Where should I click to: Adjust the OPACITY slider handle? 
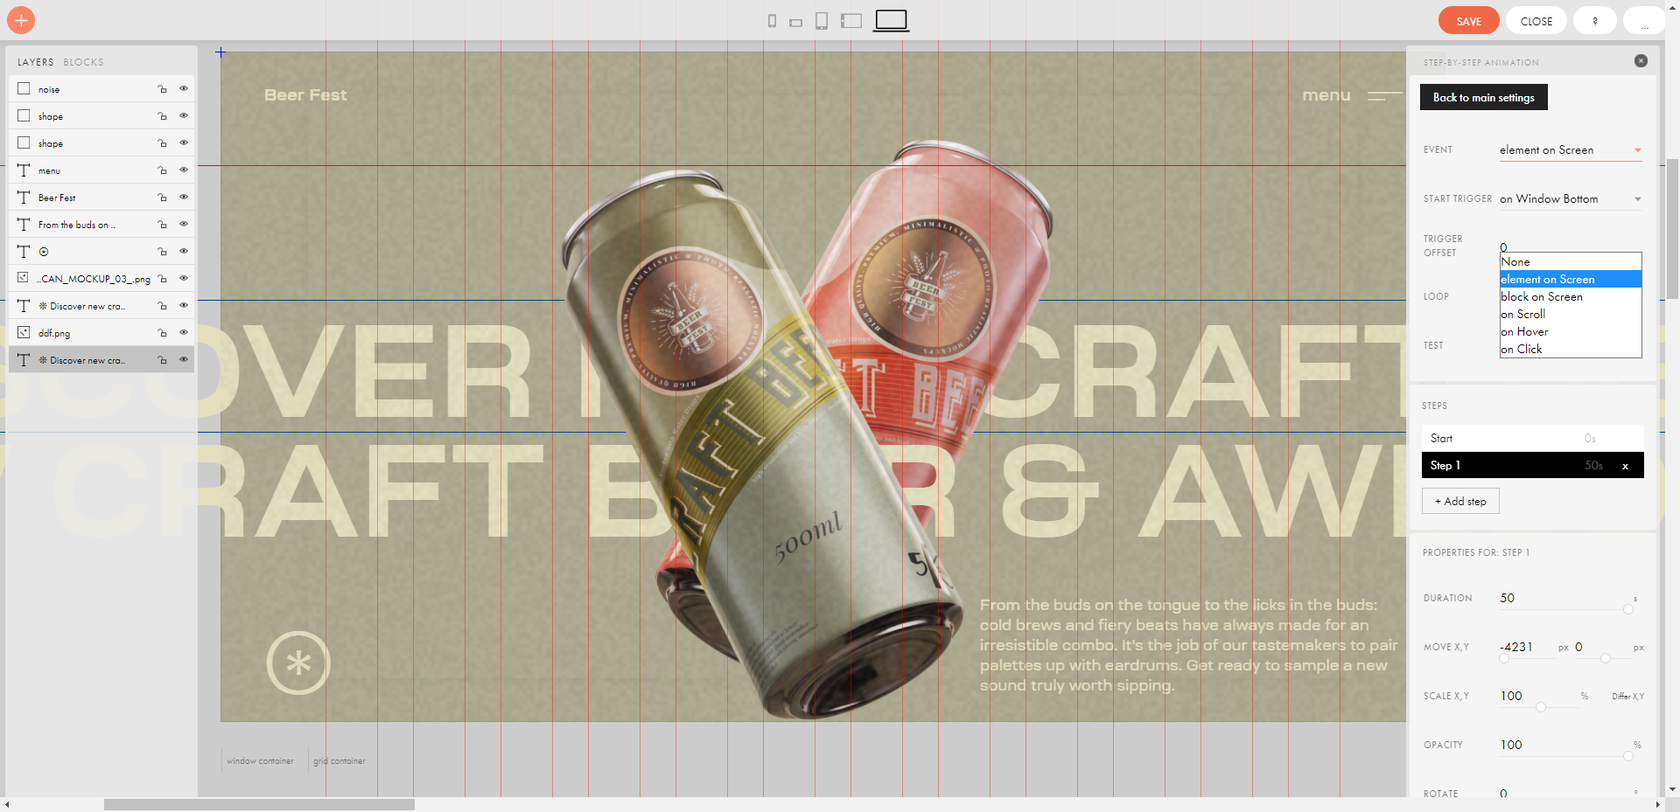click(x=1628, y=756)
